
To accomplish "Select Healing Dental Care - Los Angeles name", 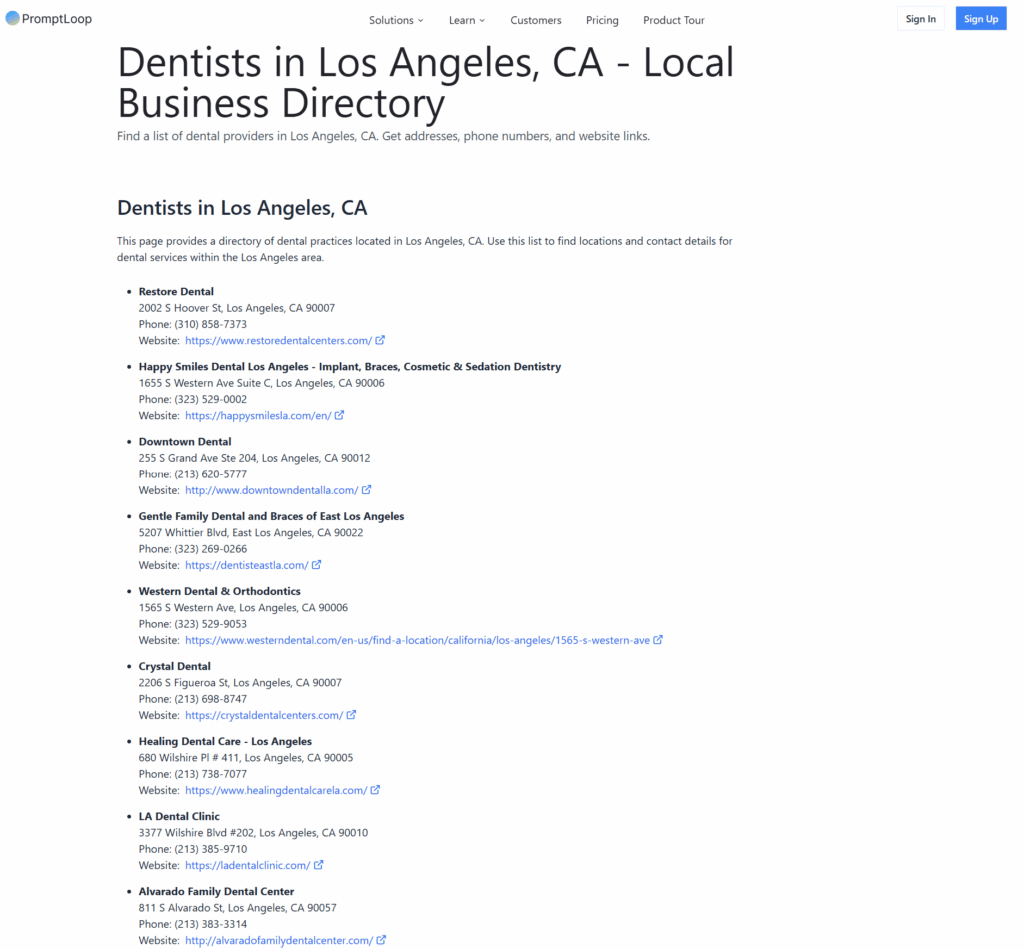I will [x=225, y=741].
